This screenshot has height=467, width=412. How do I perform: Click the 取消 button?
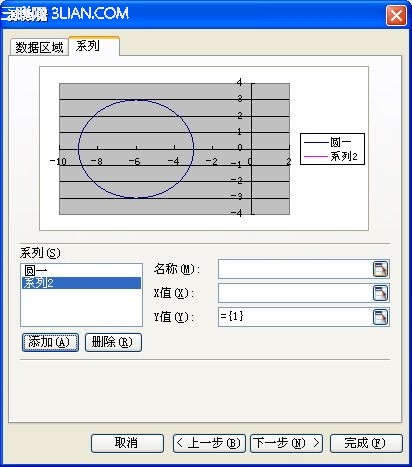[x=127, y=443]
